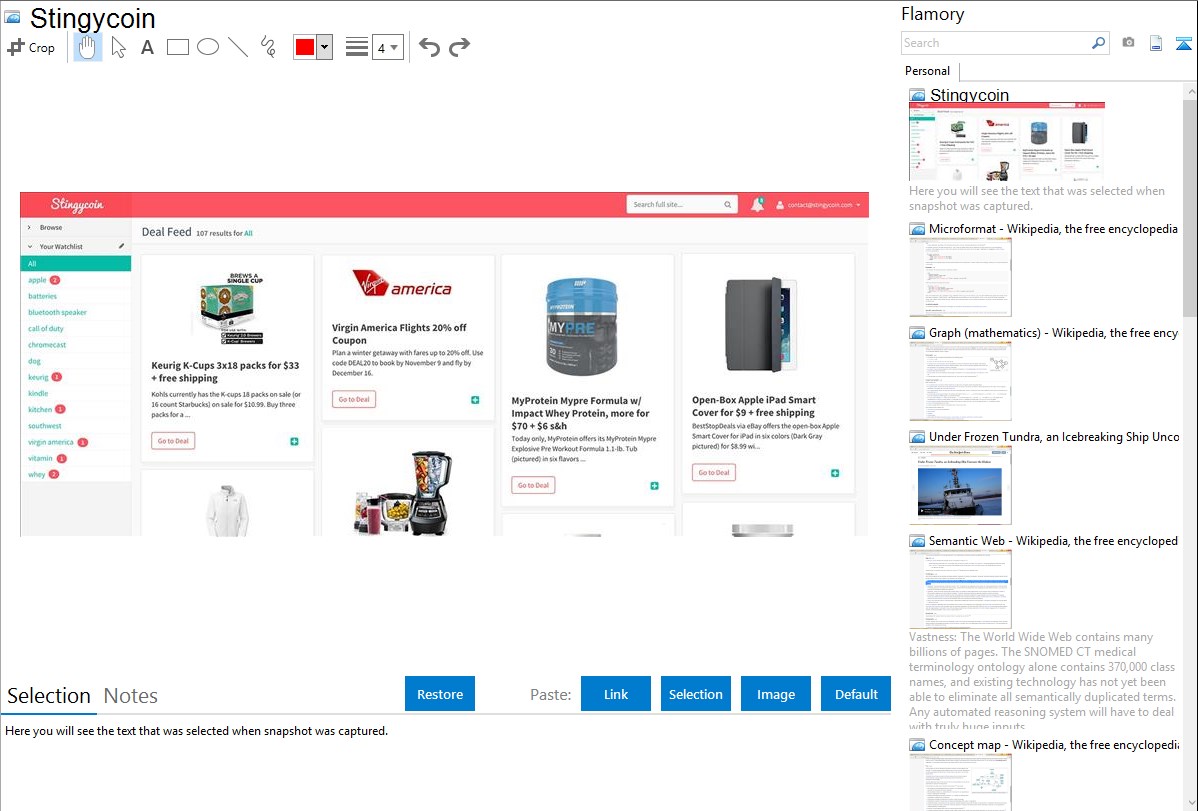Select the ellipse drawing tool
Screen dimensions: 1198x811
point(208,47)
